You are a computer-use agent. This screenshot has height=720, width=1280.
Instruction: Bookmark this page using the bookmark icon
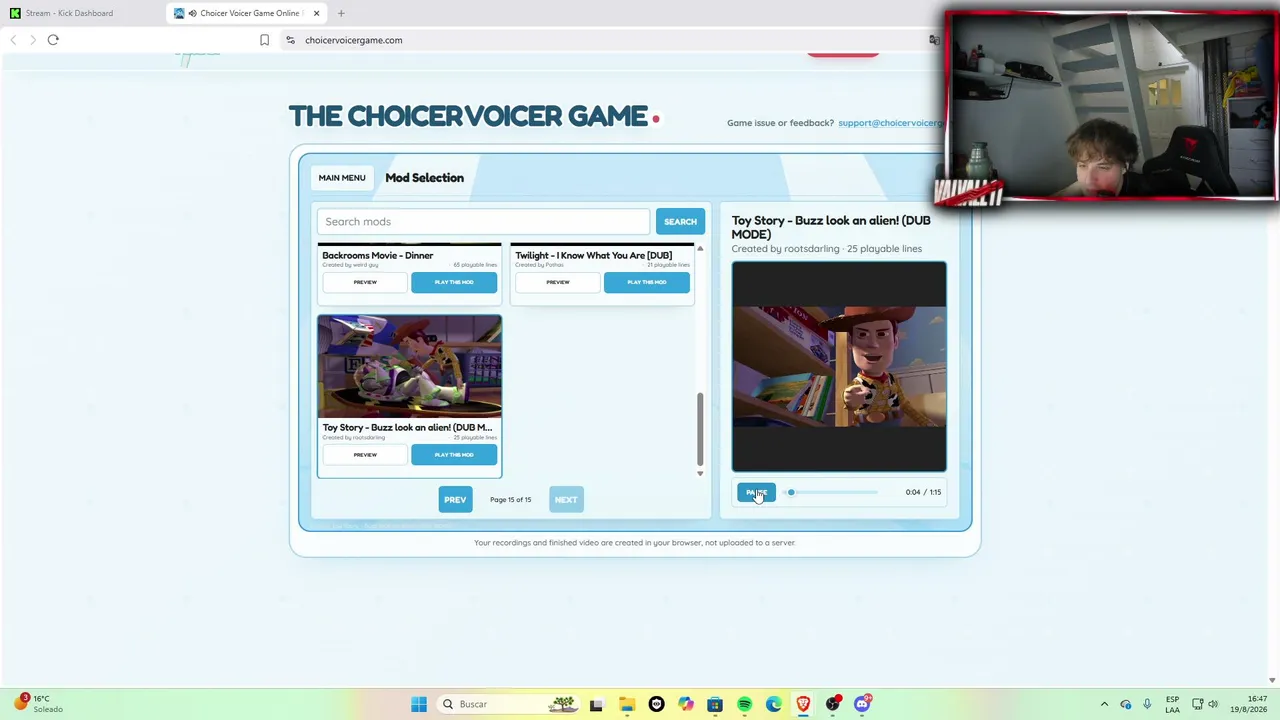(x=264, y=40)
